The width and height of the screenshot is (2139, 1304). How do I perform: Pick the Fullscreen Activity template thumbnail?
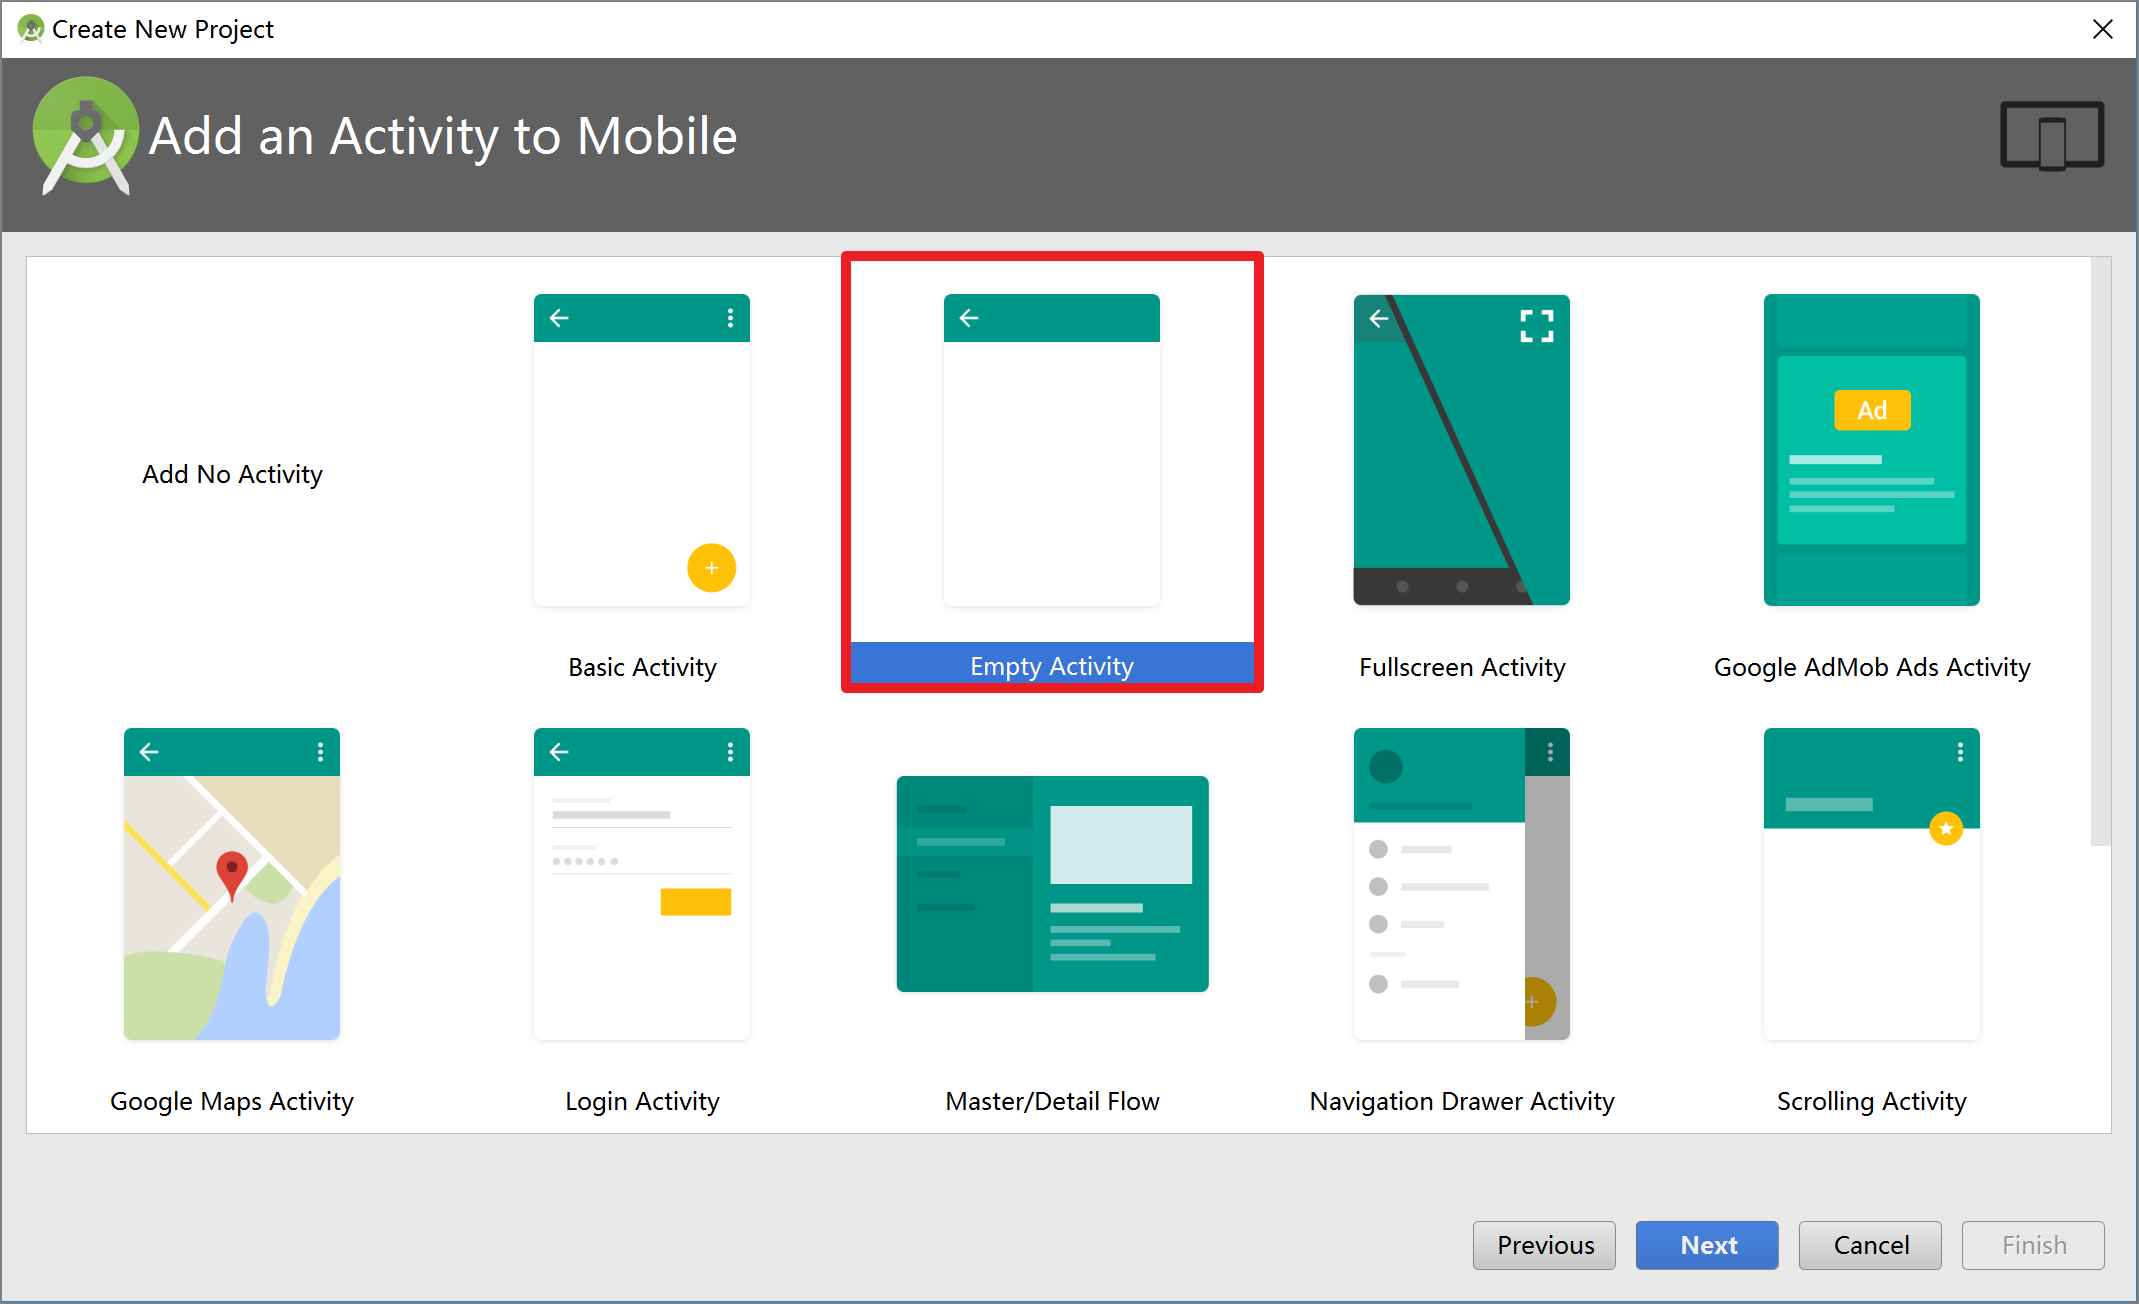pyautogui.click(x=1462, y=450)
